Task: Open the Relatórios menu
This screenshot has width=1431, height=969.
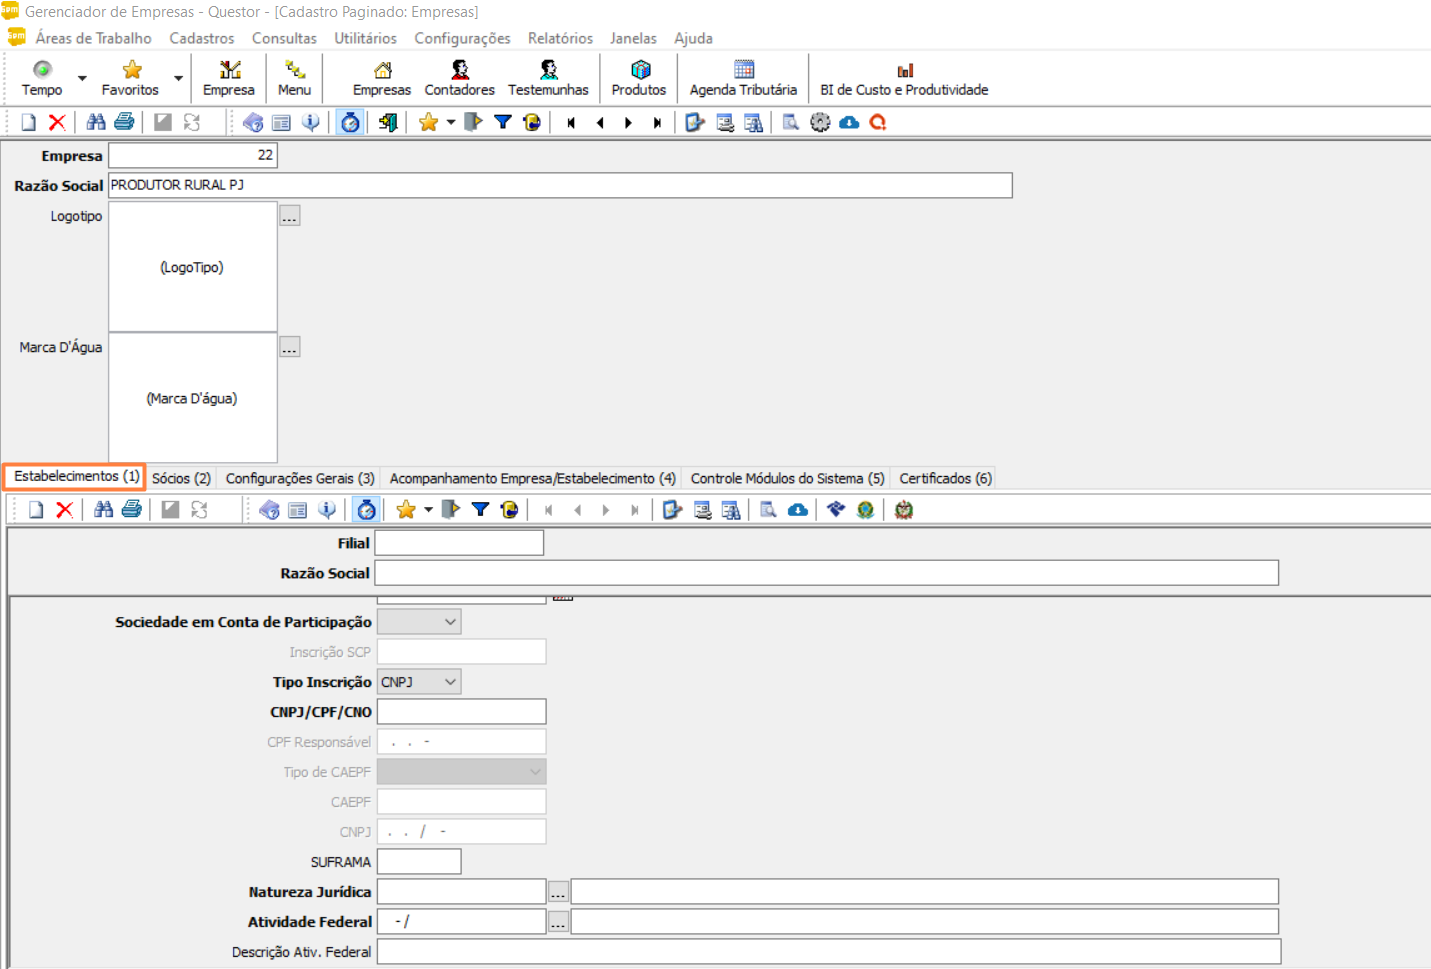Action: (560, 38)
